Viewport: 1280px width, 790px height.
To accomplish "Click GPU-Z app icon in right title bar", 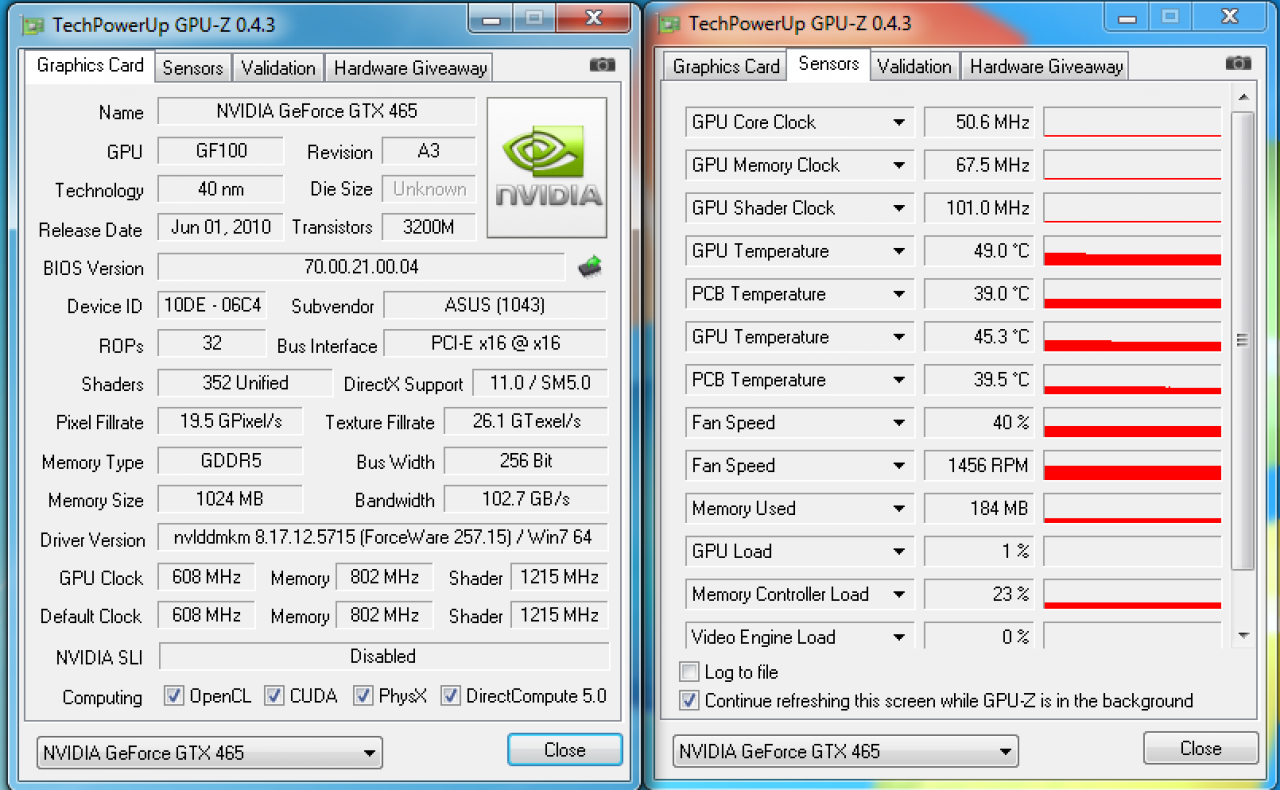I will pos(670,24).
